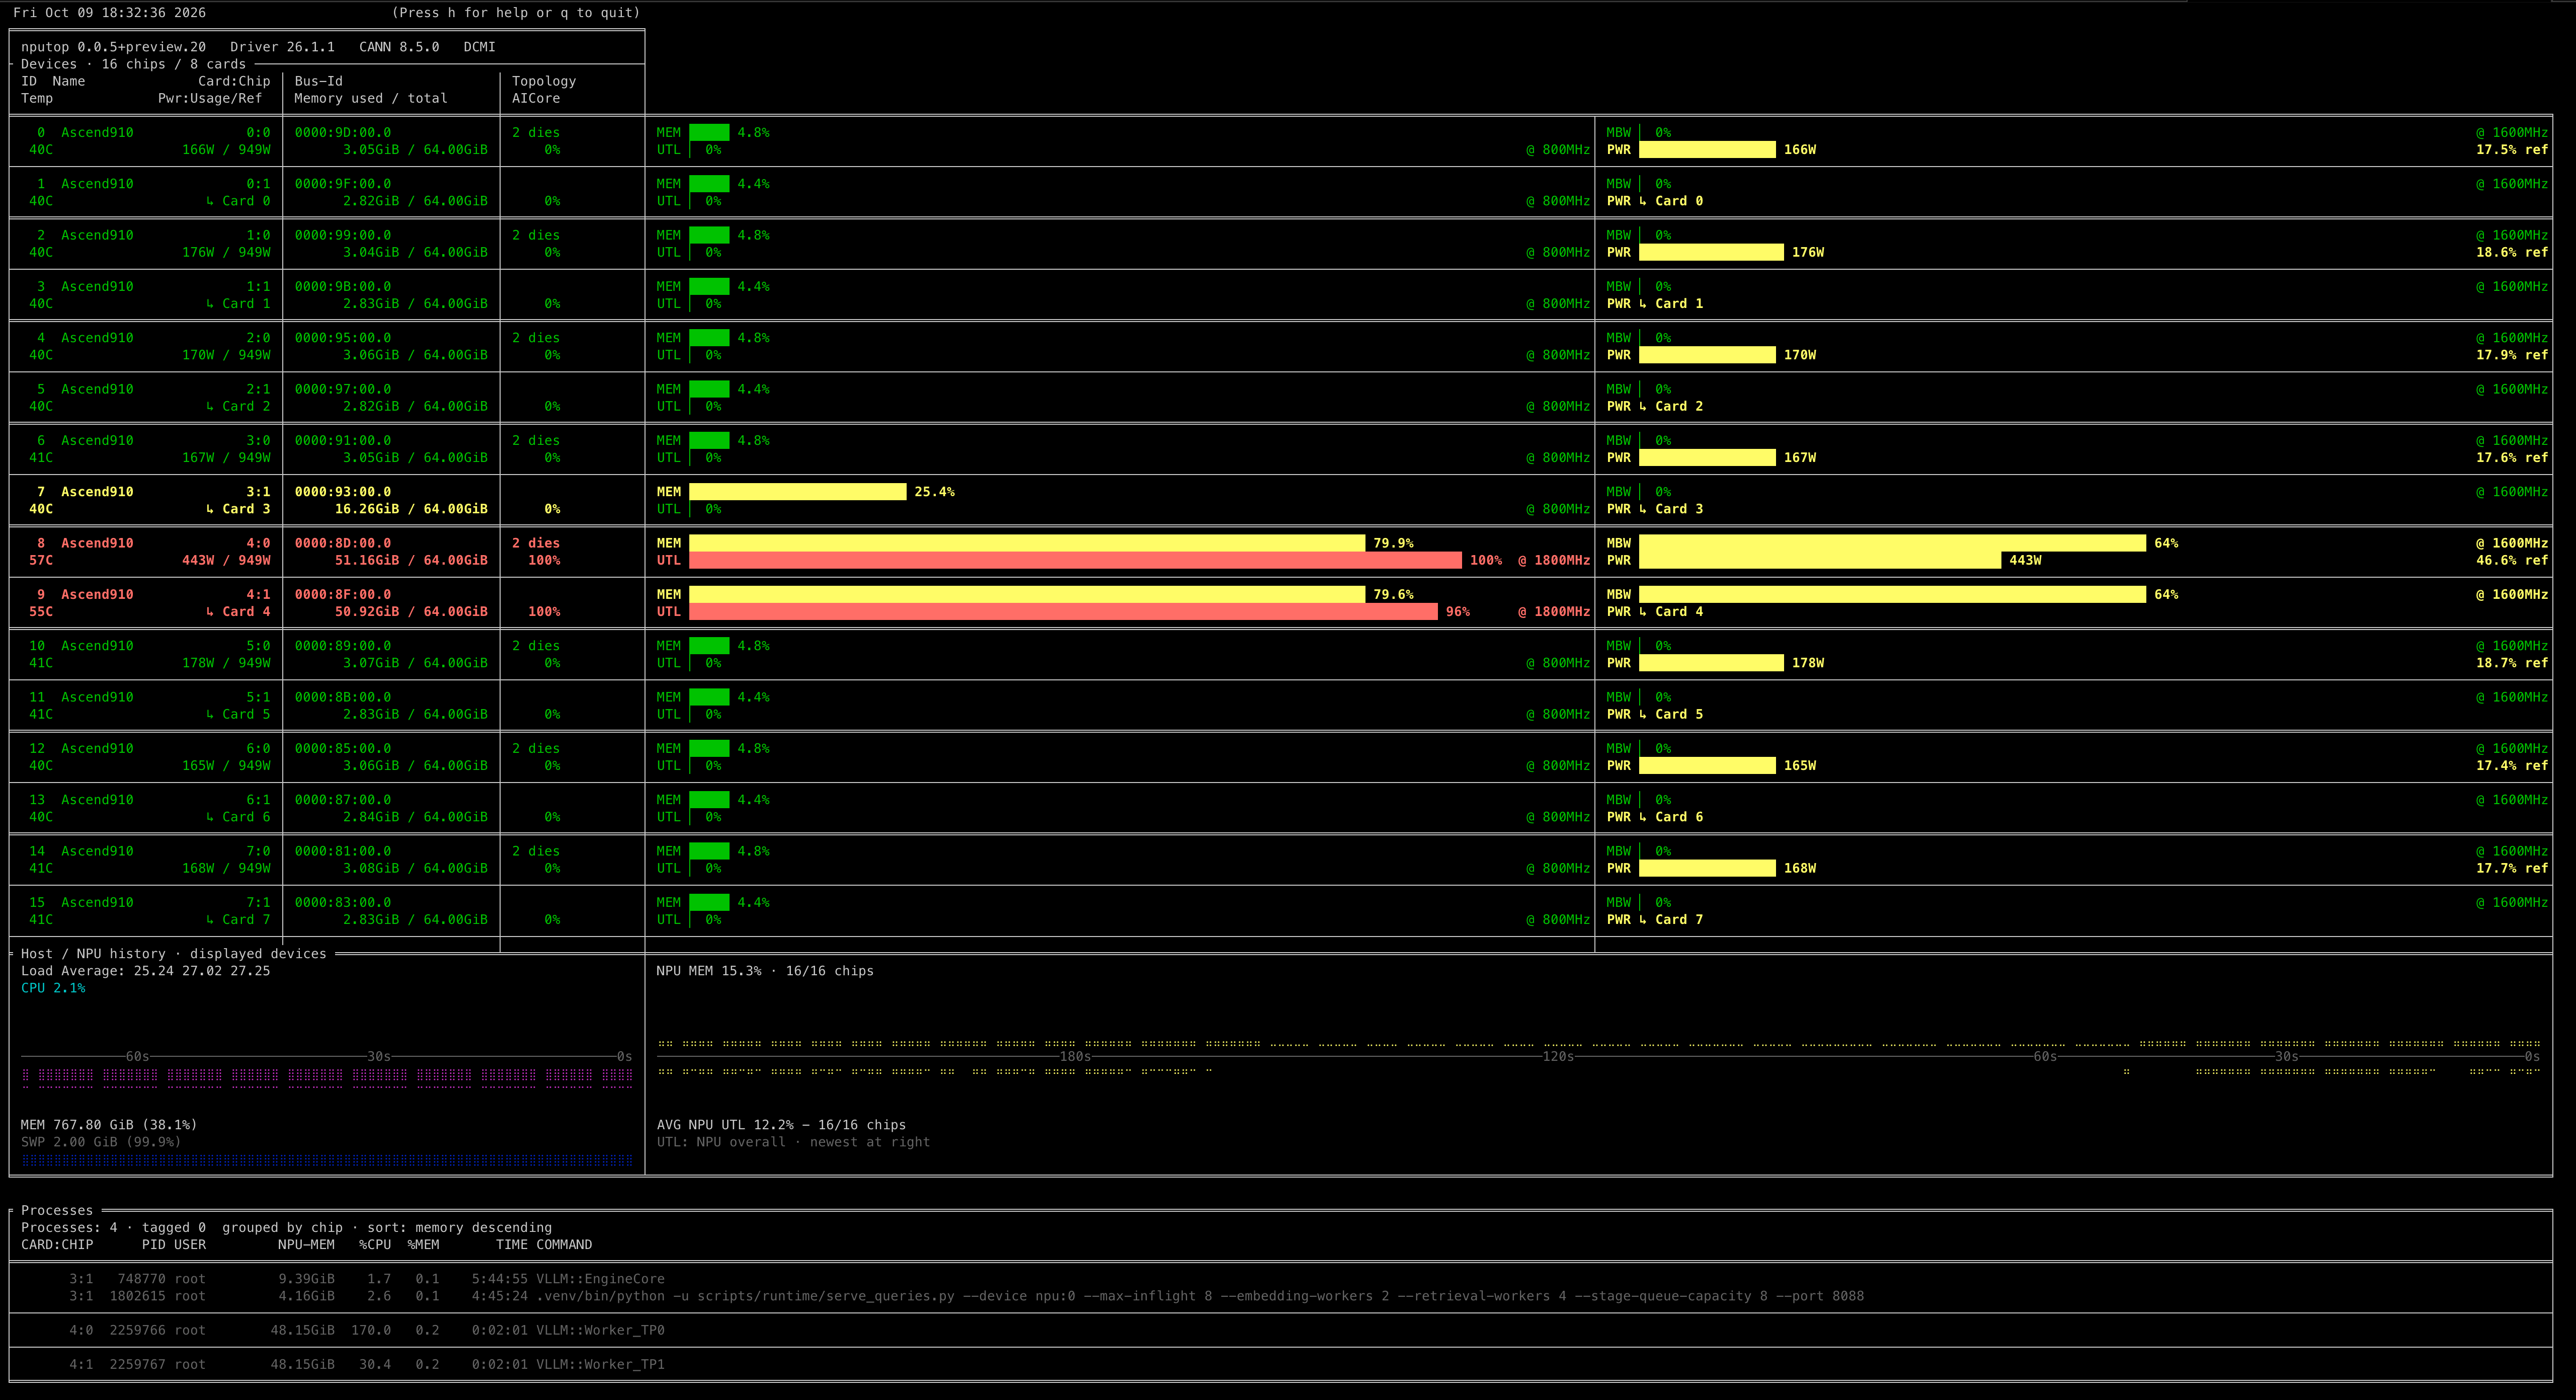Click device 10 power 178W / 949W
2576x1400 pixels.
(226, 663)
